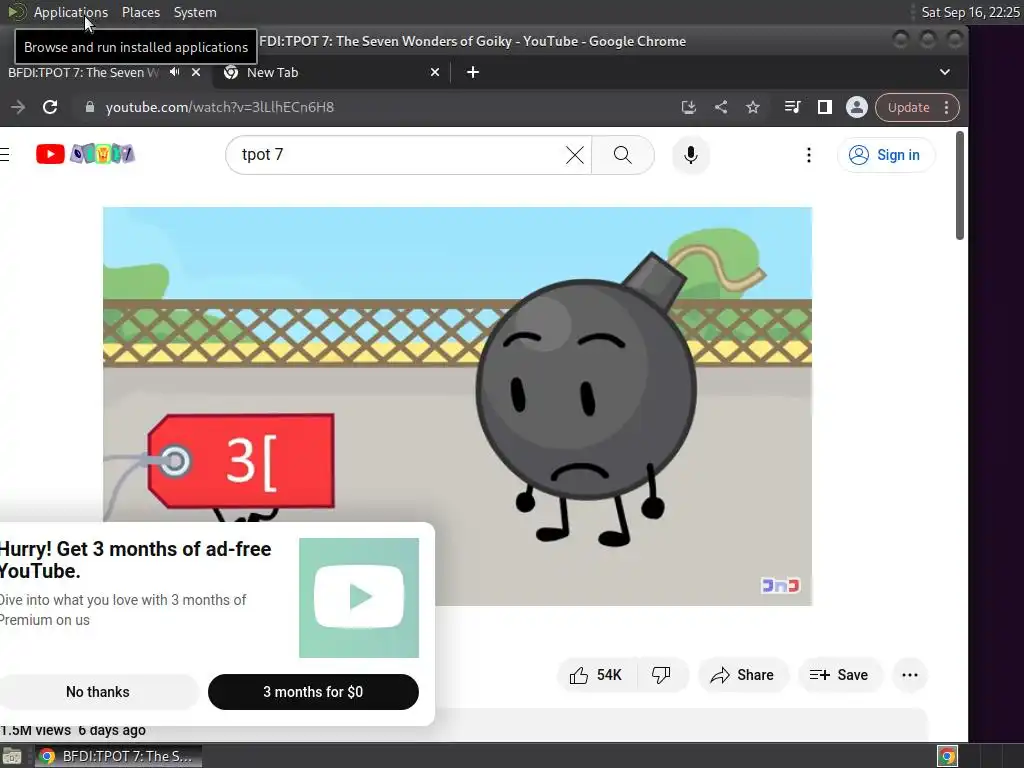Click the site lock icon in the address bar
Screen dimensions: 1024x768
(89, 107)
